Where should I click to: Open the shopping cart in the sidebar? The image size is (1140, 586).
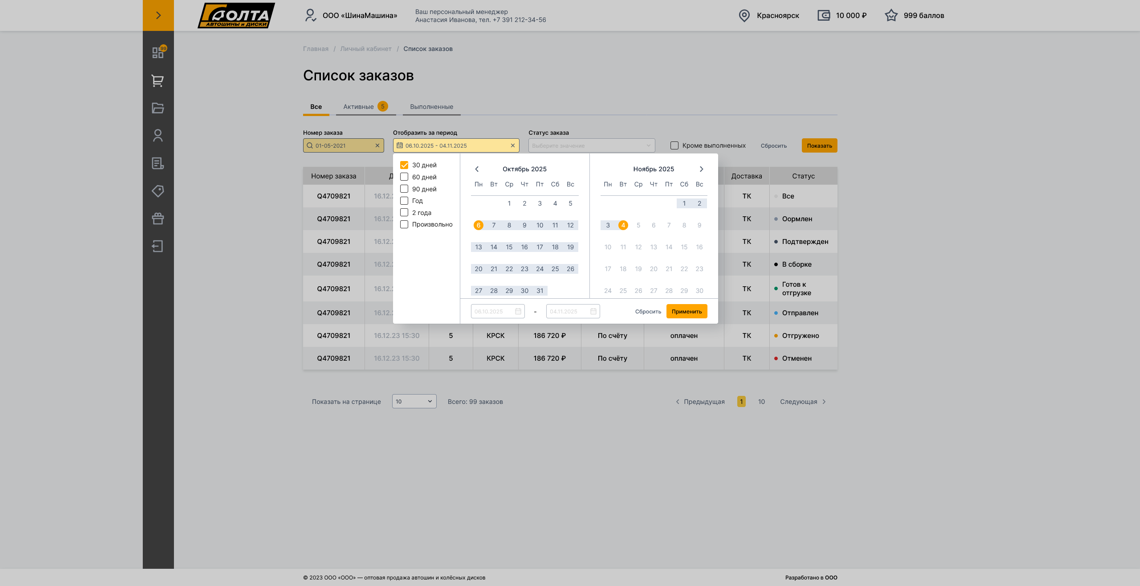click(x=157, y=80)
